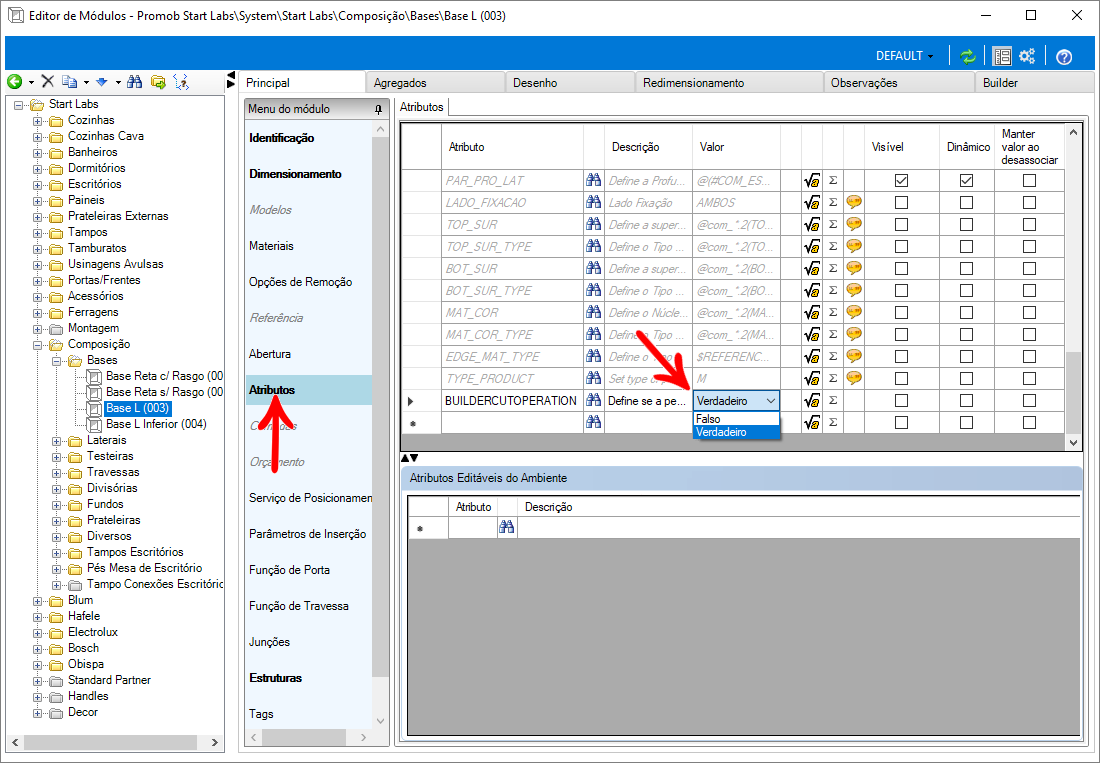Click binoculars icon in PAR_PRO_LAT row
This screenshot has width=1100, height=763.
[x=593, y=180]
